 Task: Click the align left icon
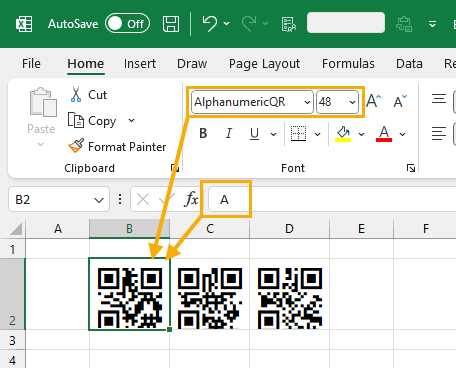point(439,133)
